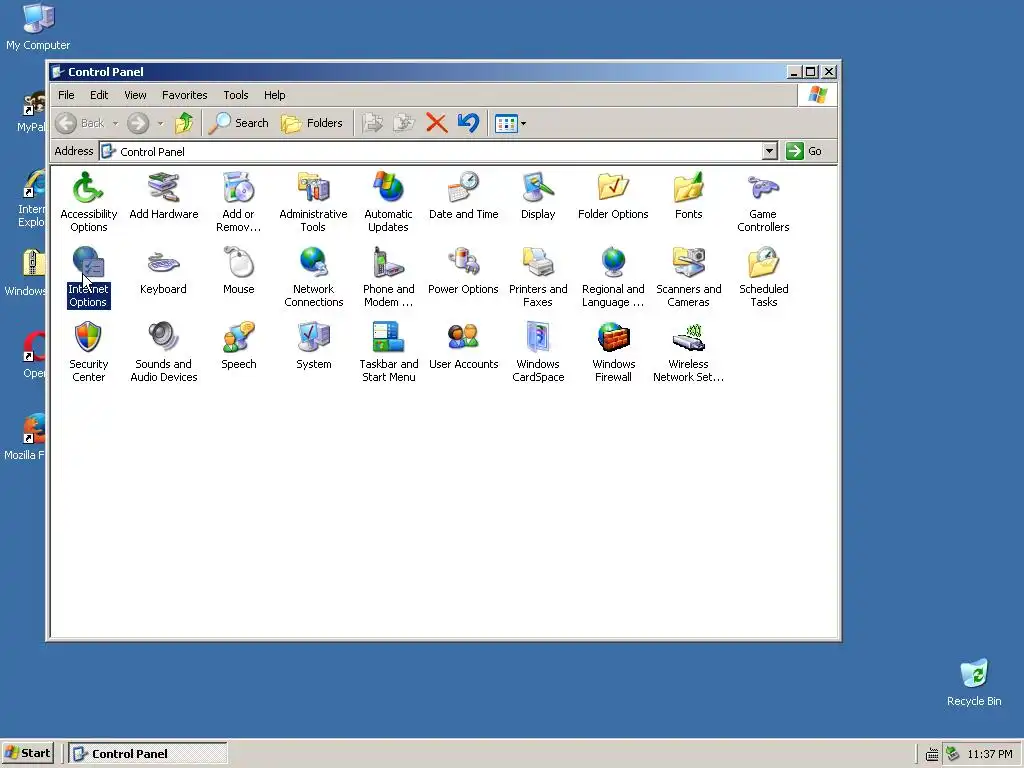Open Folder Options icon
Screen dimensions: 1024x768
pos(613,195)
